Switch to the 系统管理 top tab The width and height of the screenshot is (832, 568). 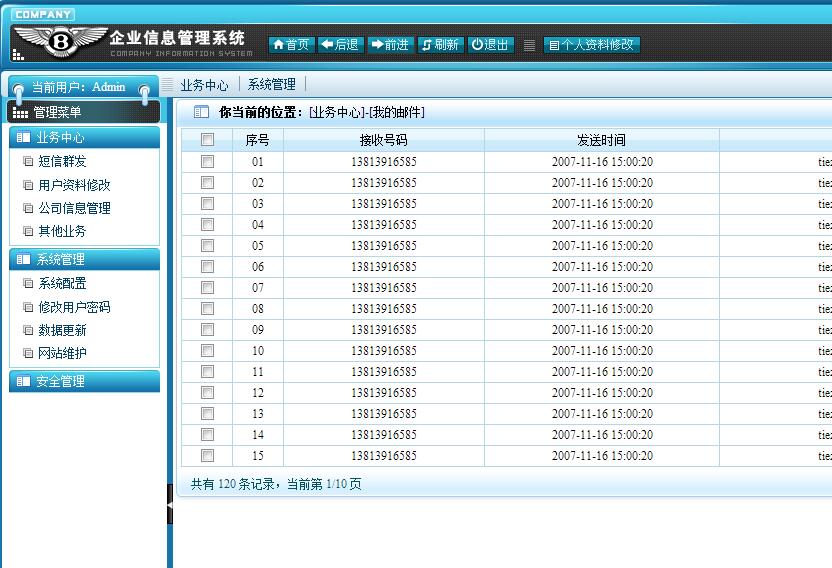tap(272, 85)
